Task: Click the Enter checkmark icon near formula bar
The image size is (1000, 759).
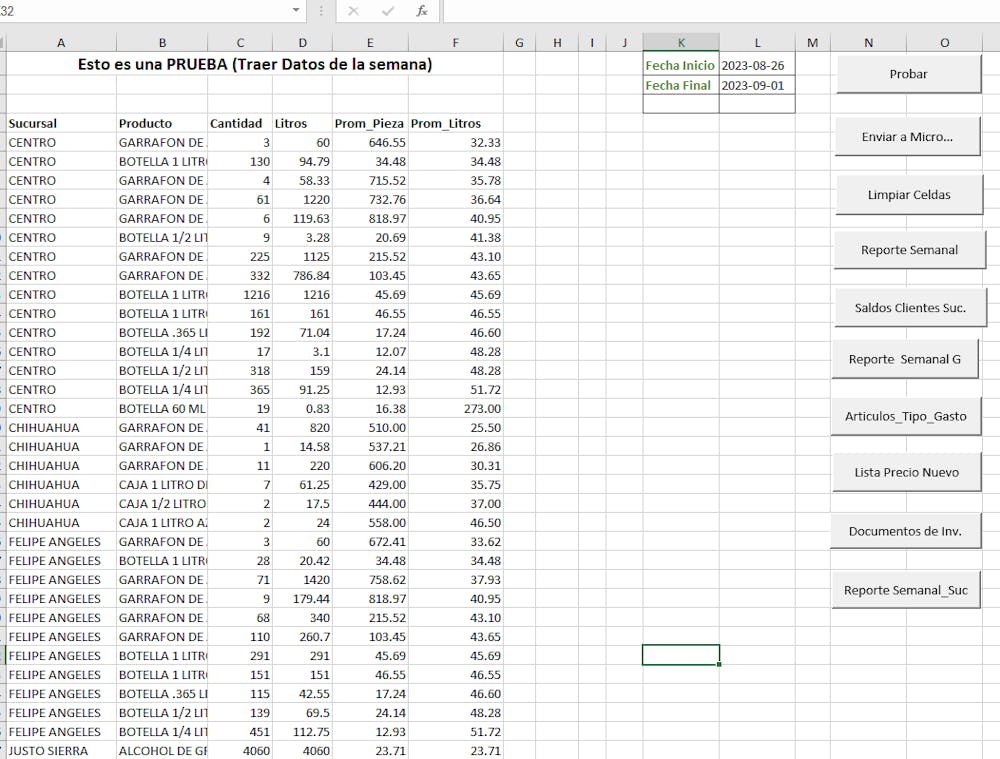Action: (x=387, y=11)
